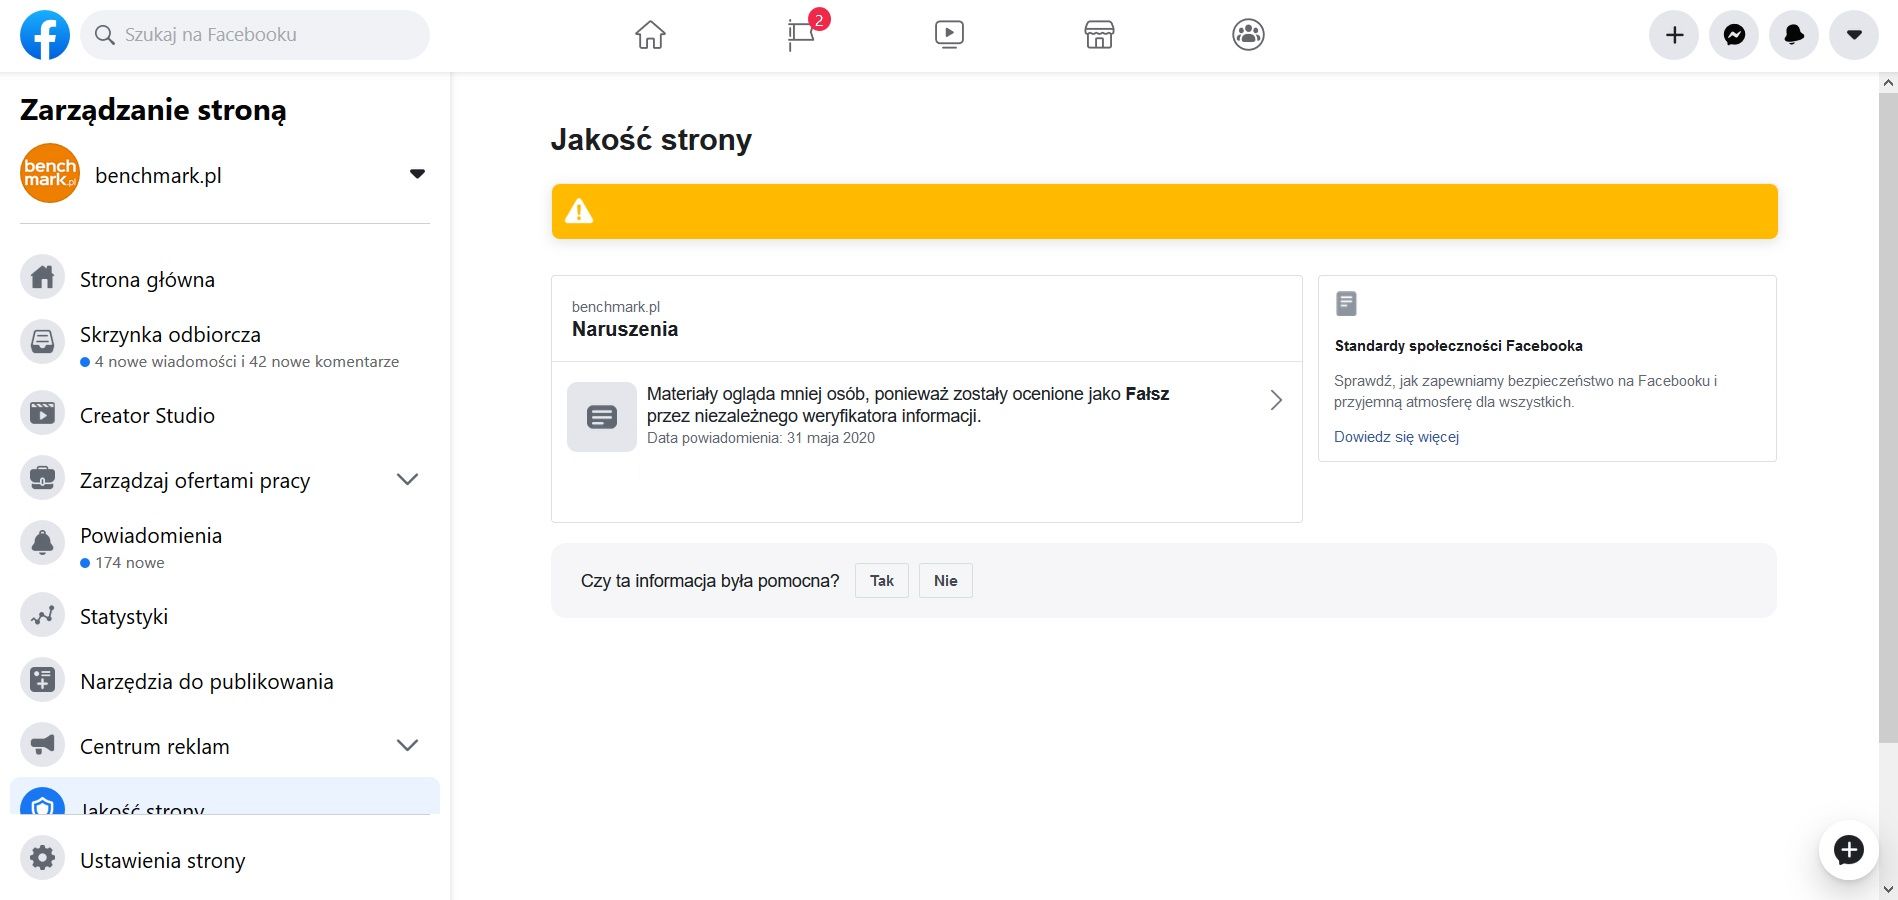The image size is (1898, 900).
Task: Open Powiadomienia label in sidebar
Action: click(x=151, y=535)
